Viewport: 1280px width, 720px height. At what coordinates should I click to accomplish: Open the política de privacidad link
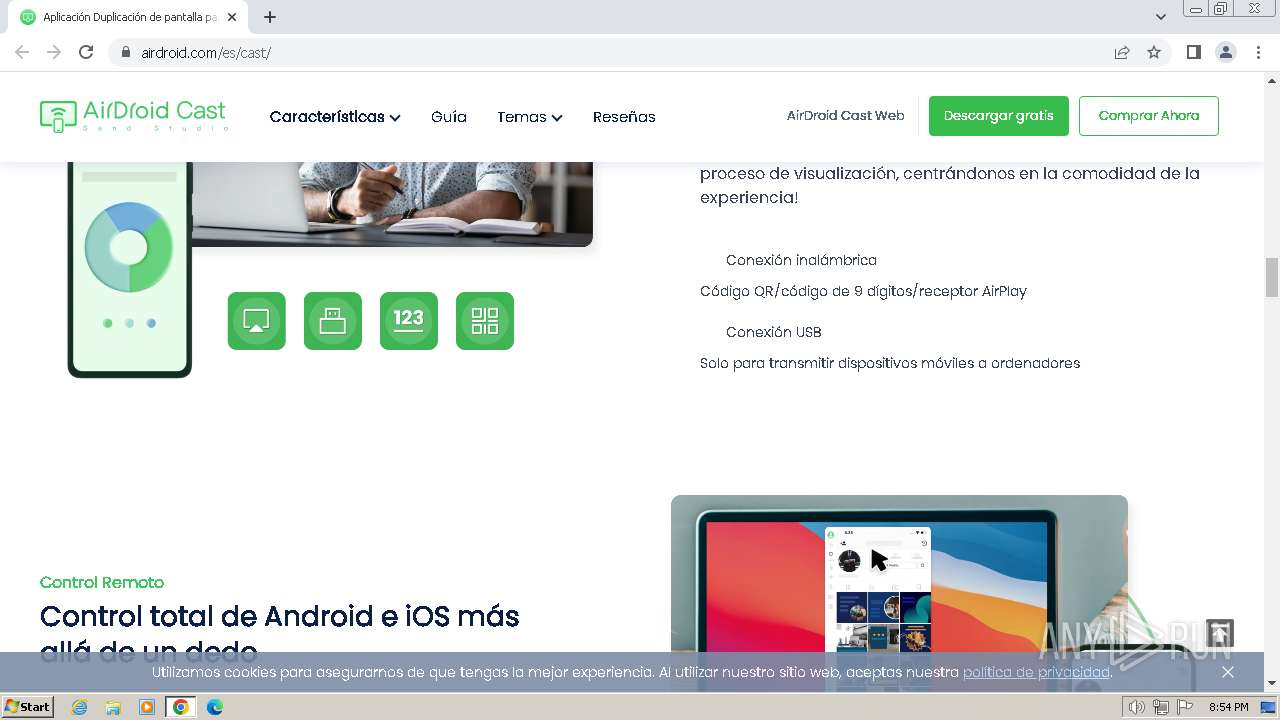pyautogui.click(x=1036, y=672)
